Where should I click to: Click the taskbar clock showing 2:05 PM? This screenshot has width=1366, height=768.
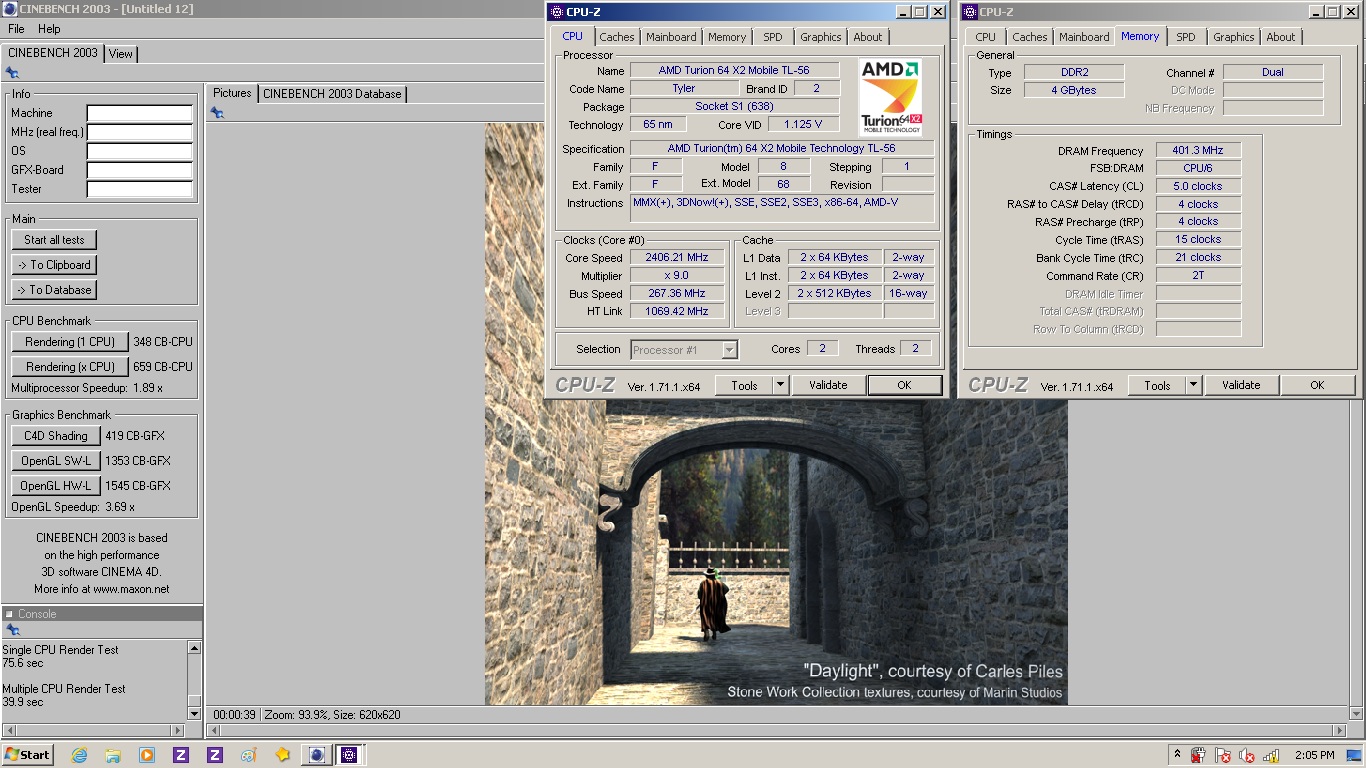[1314, 755]
